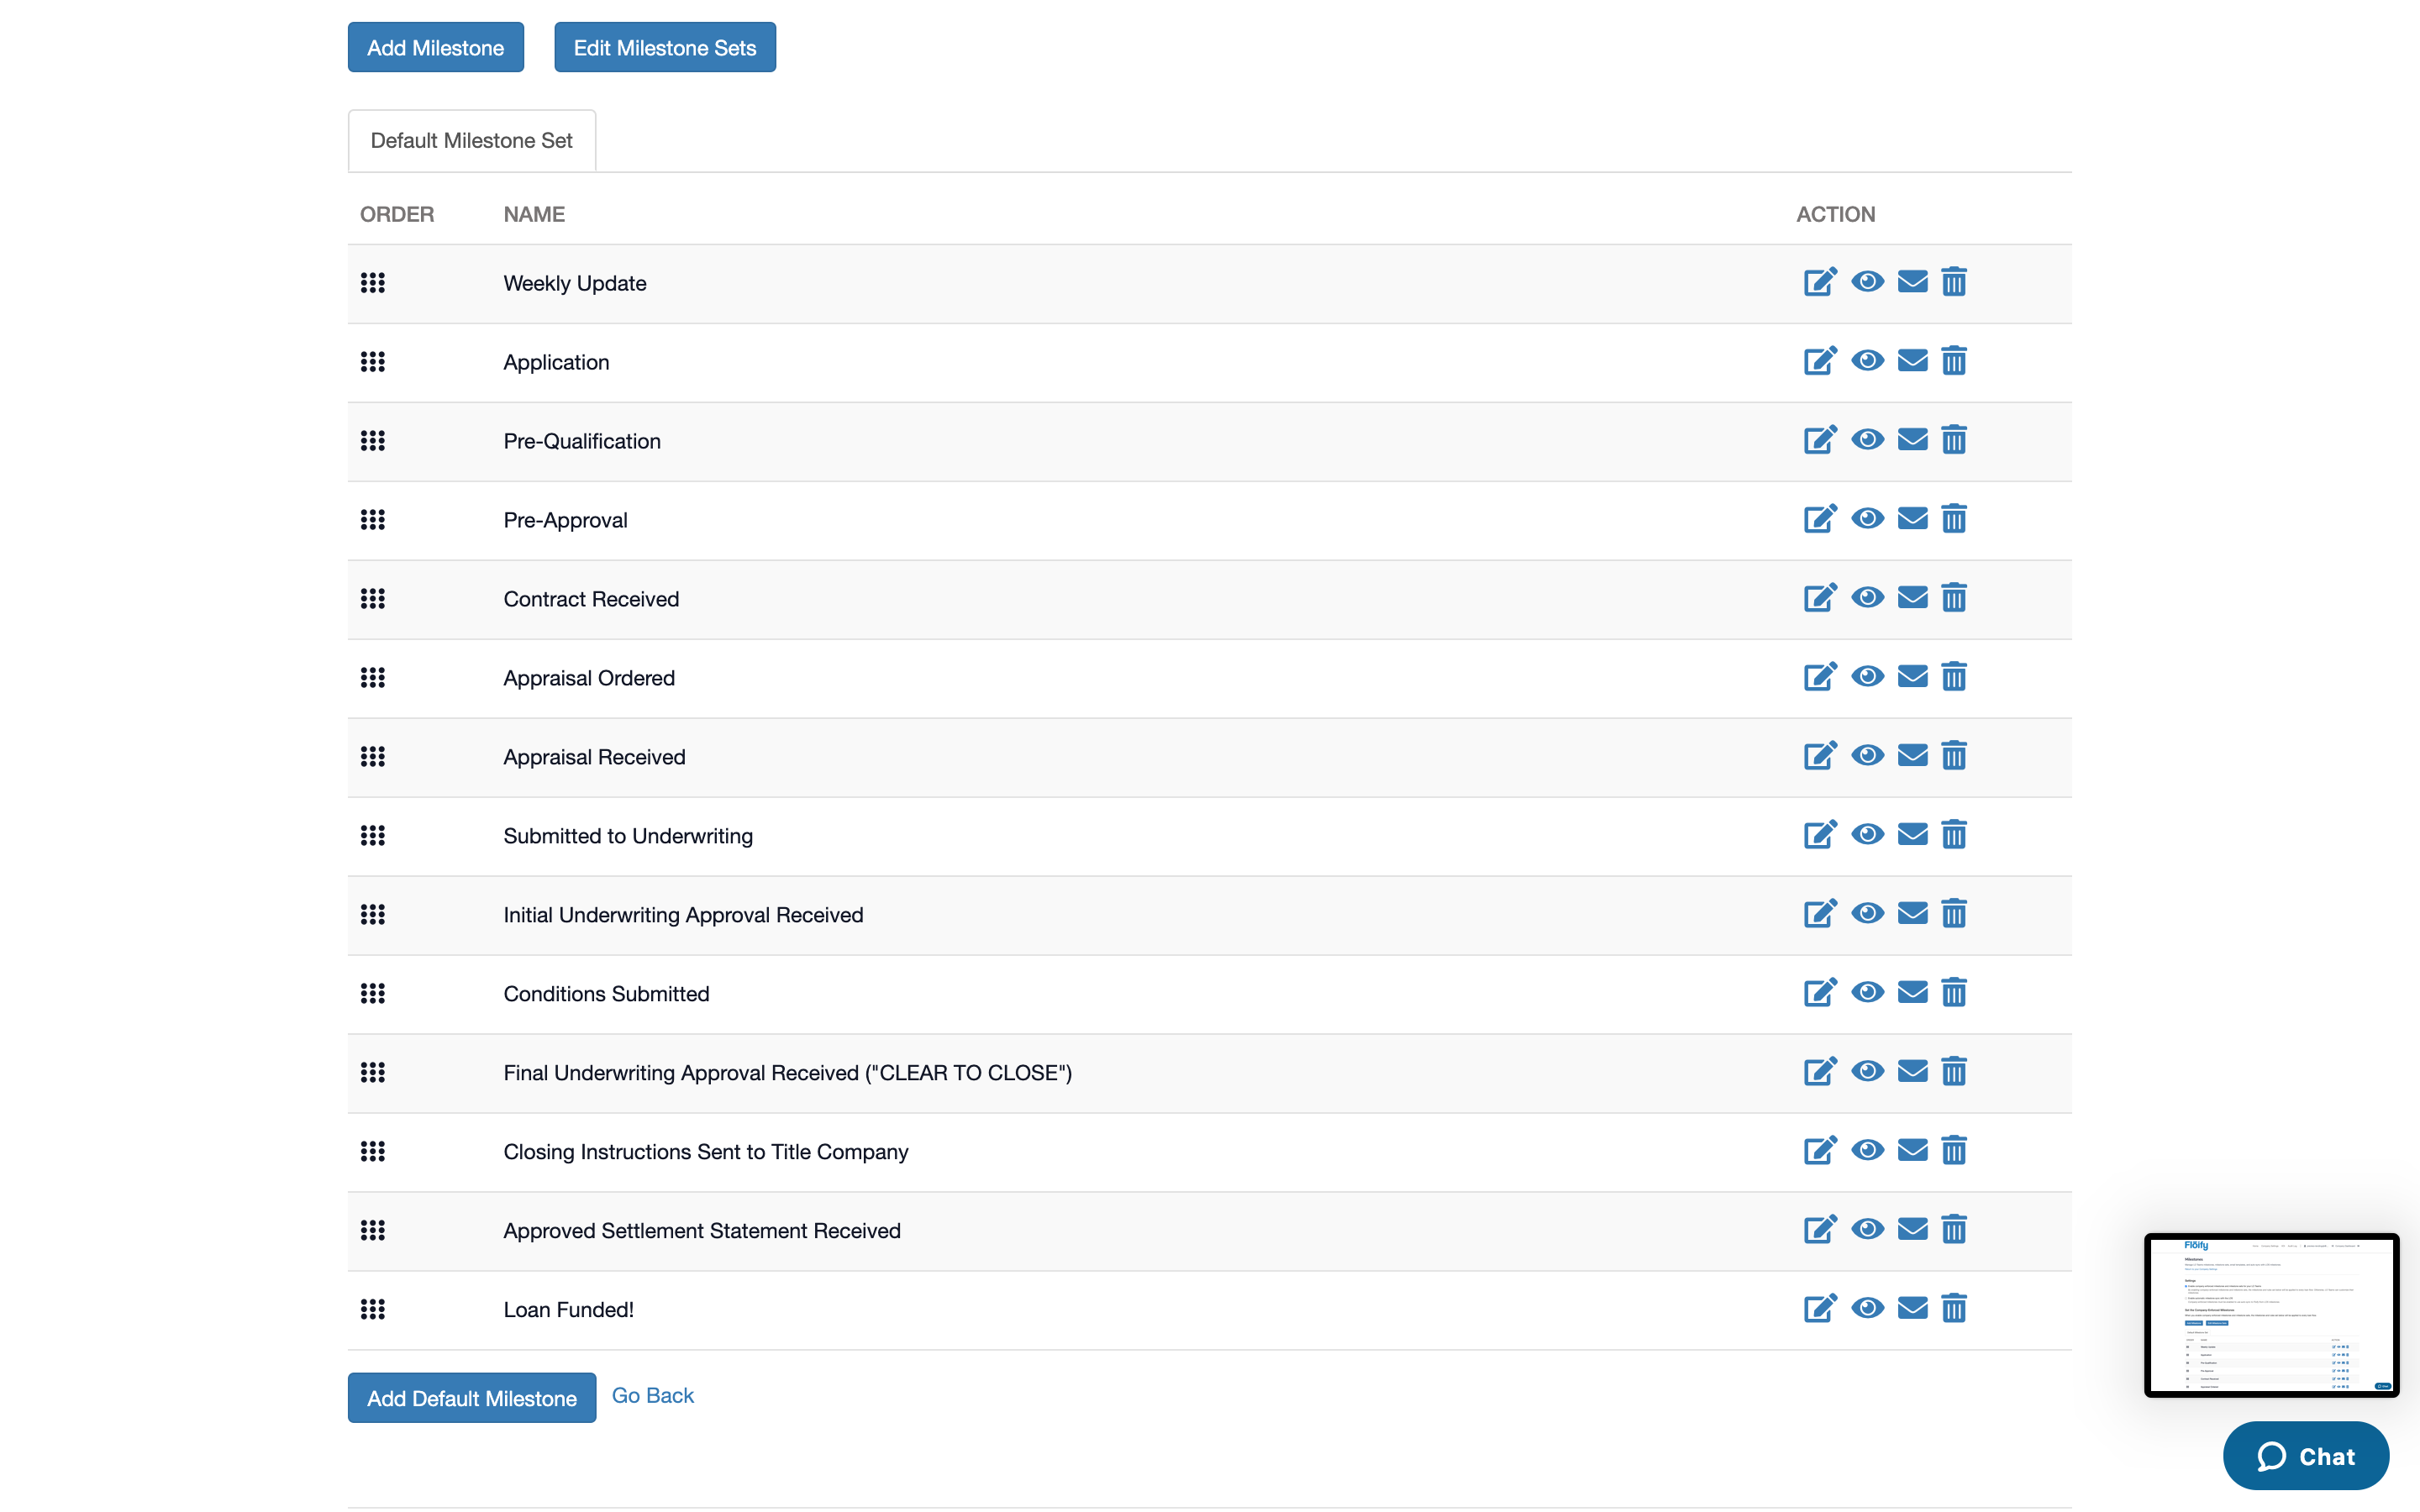This screenshot has width=2420, height=1512.
Task: Delete the Application milestone
Action: point(1953,361)
